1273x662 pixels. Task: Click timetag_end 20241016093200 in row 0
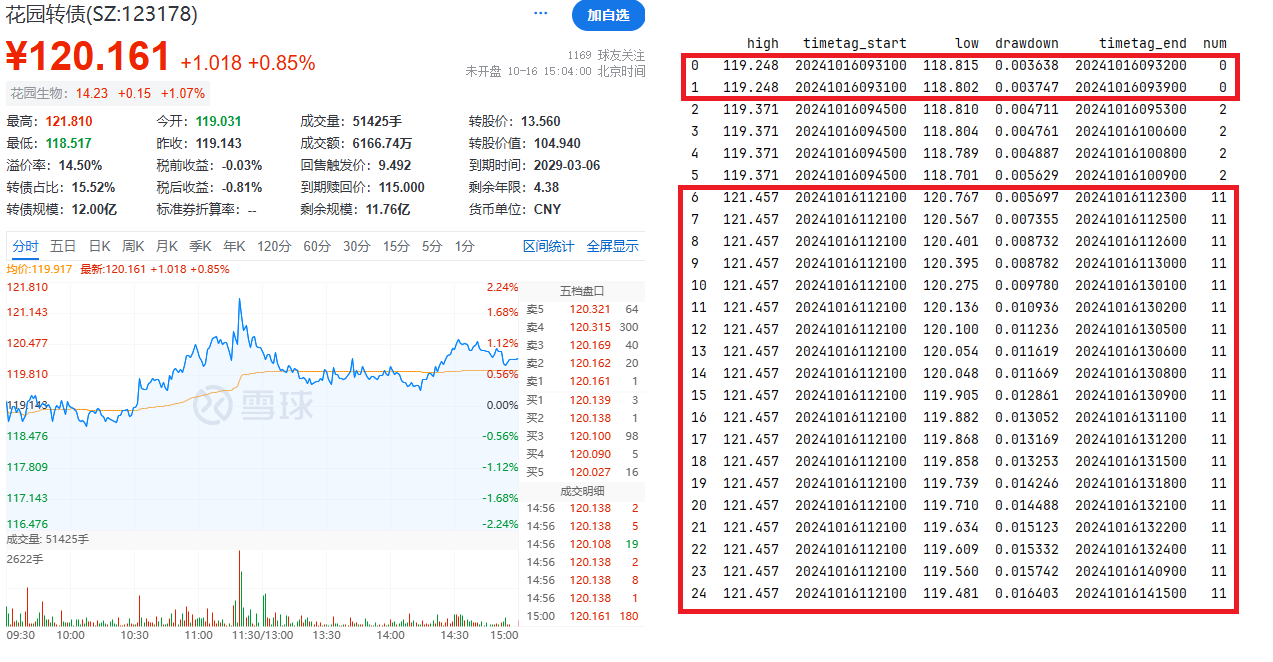coord(1131,65)
